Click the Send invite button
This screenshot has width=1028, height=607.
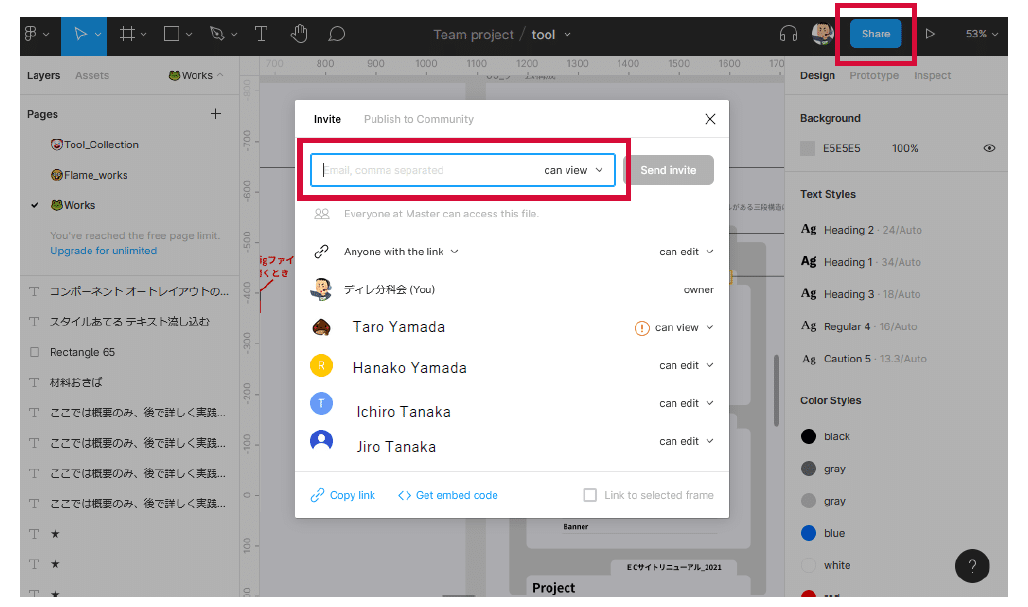668,170
